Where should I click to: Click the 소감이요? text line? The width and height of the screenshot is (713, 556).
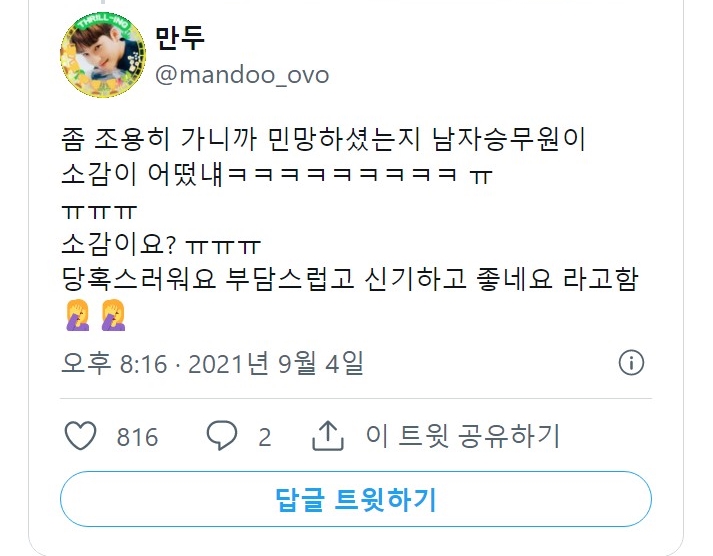tap(161, 244)
